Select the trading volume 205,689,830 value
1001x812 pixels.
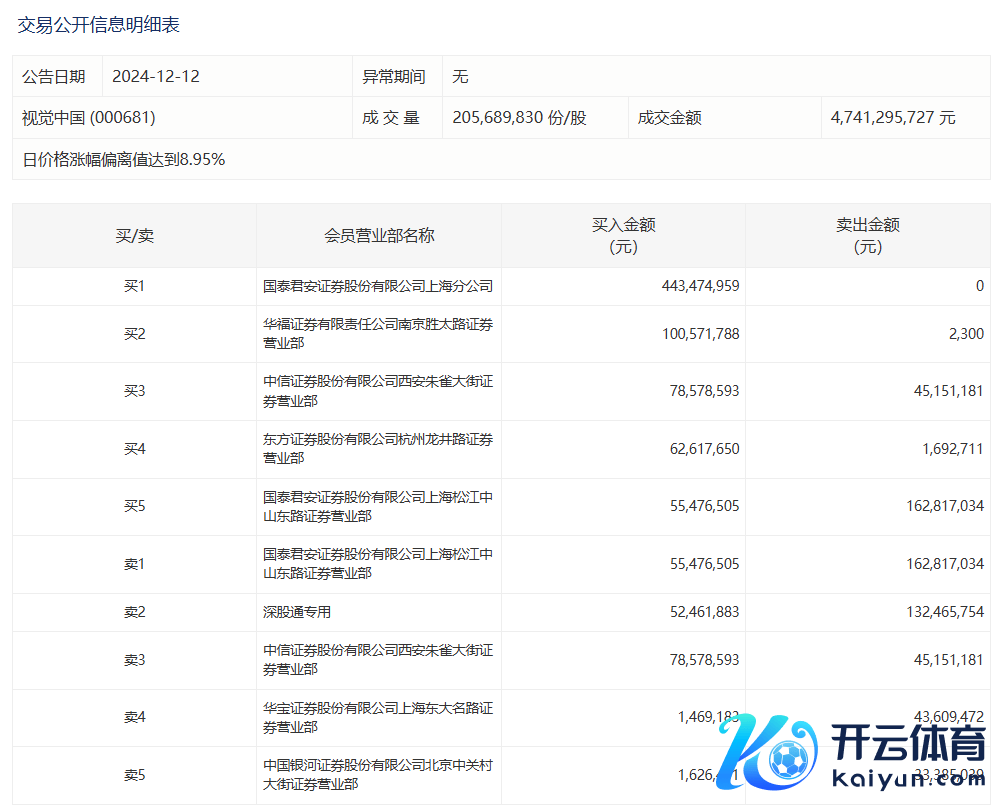[519, 118]
